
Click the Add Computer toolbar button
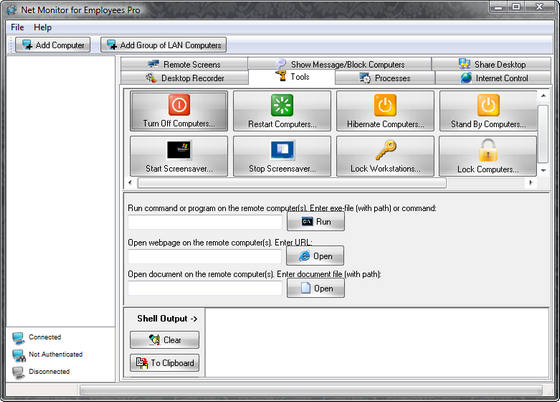coord(53,45)
